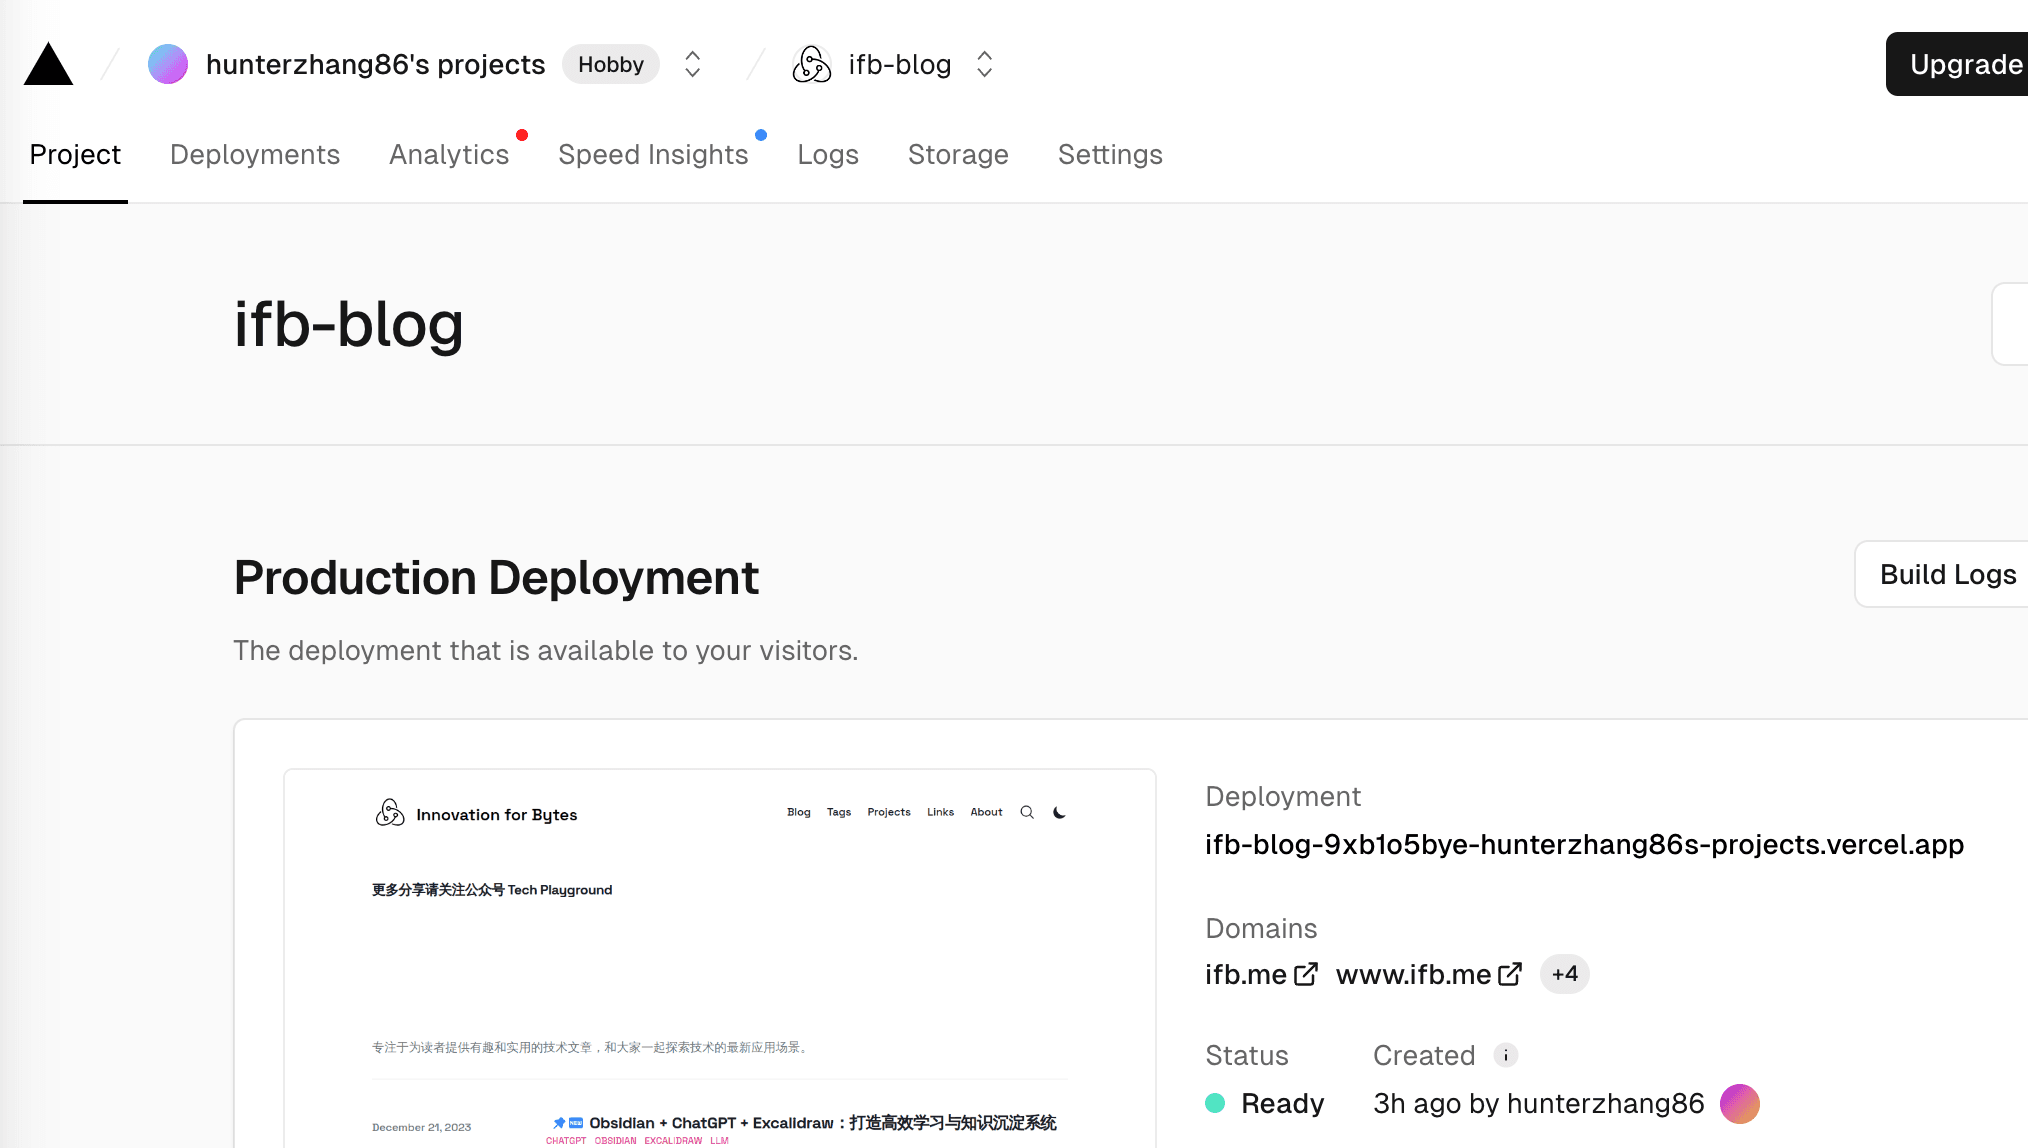This screenshot has width=2028, height=1148.
Task: Switch to the Deployments tab
Action: (255, 155)
